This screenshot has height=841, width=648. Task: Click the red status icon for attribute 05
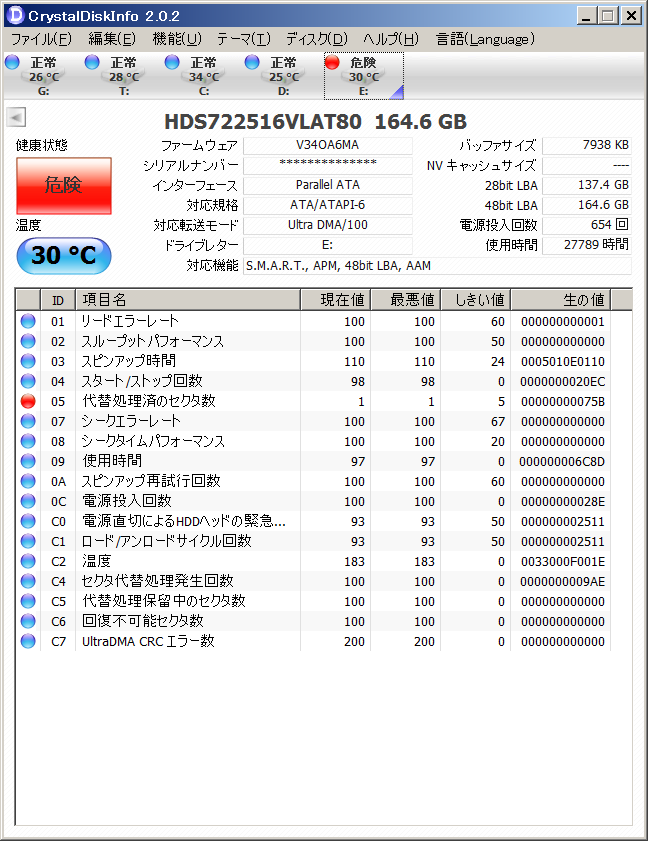coord(28,401)
